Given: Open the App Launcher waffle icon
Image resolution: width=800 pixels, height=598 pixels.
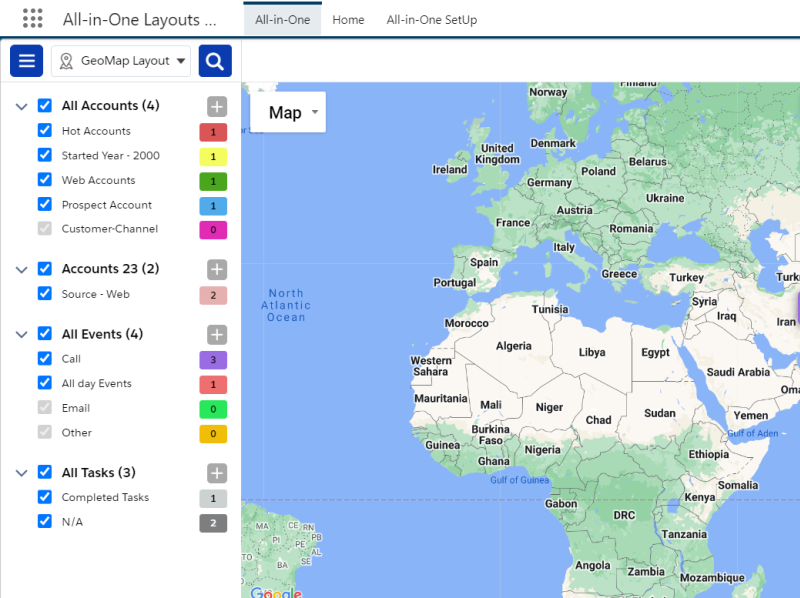Looking at the screenshot, I should 33,19.
